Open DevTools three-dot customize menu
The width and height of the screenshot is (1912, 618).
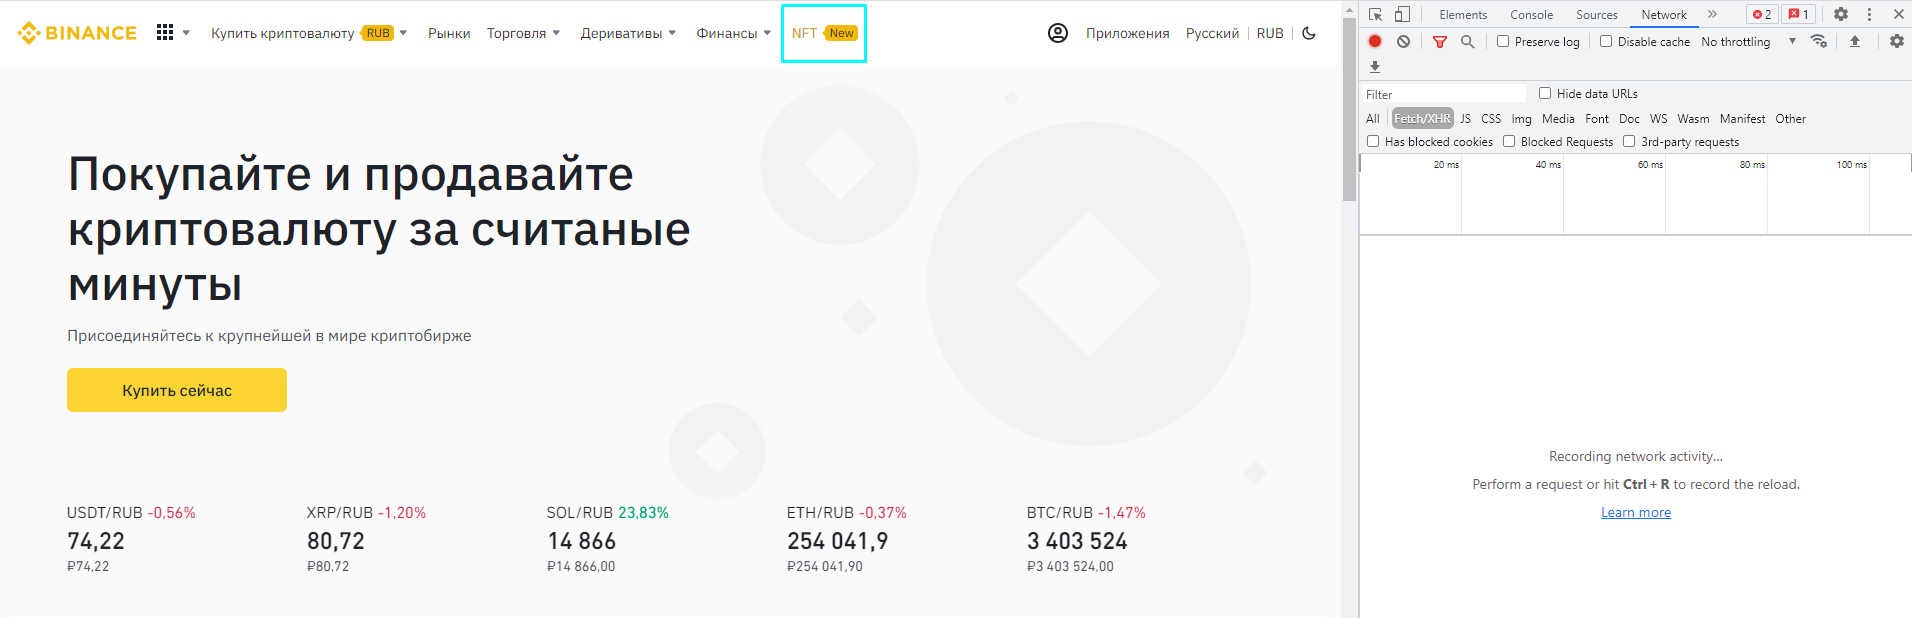pos(1869,14)
